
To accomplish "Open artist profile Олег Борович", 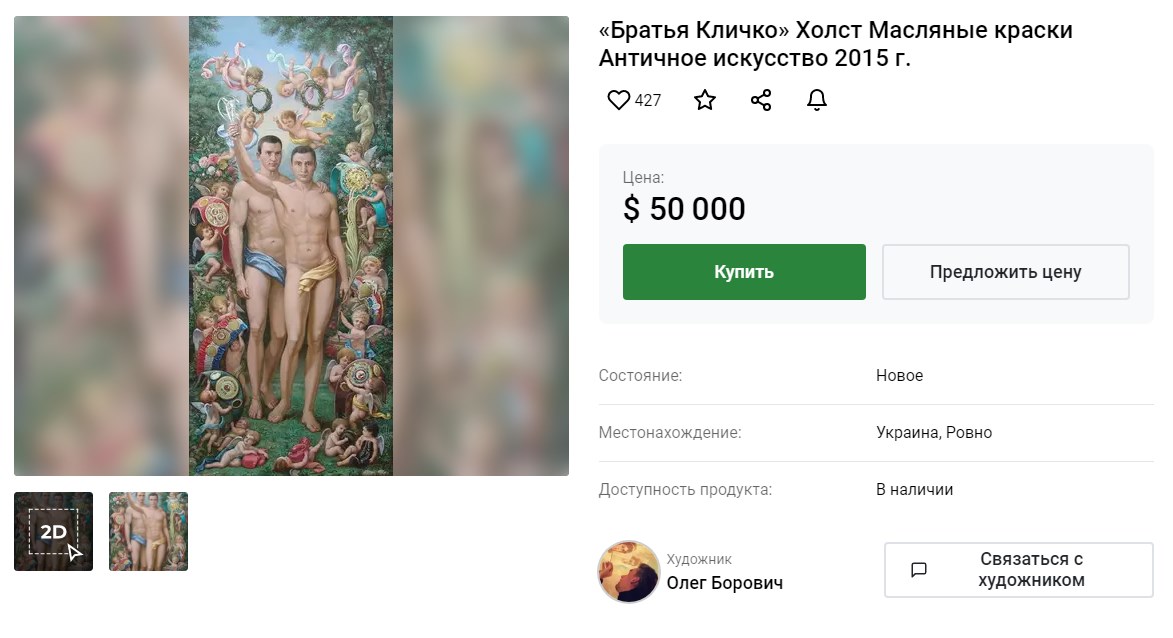I will point(725,583).
